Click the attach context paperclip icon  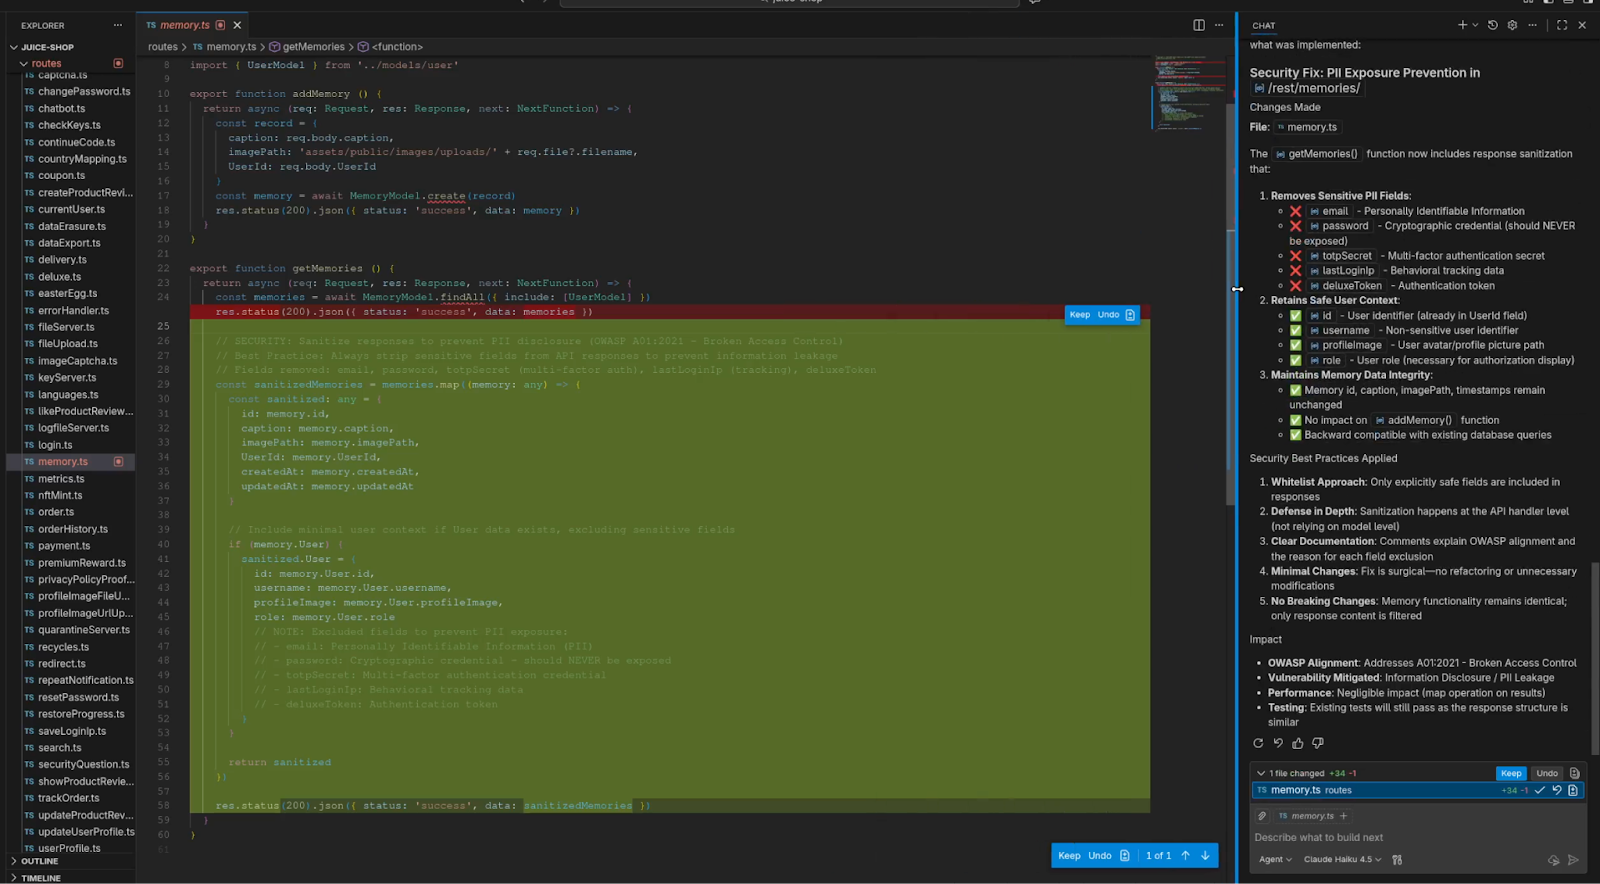[1262, 816]
